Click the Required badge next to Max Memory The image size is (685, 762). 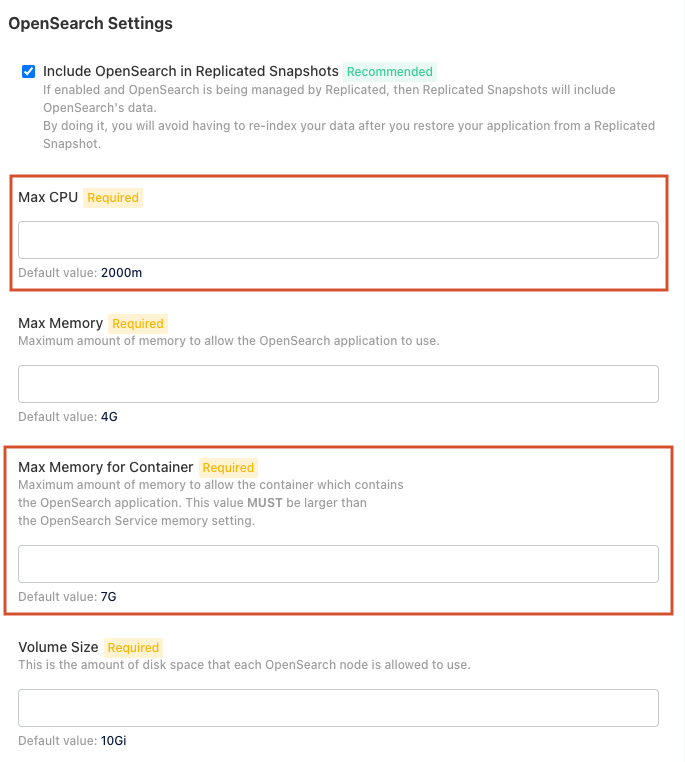pos(138,324)
